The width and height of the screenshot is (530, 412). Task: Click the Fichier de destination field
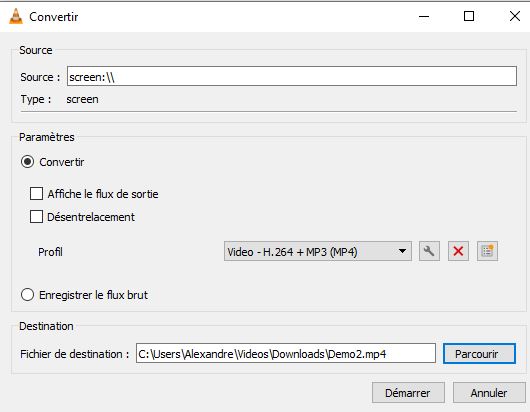point(286,354)
